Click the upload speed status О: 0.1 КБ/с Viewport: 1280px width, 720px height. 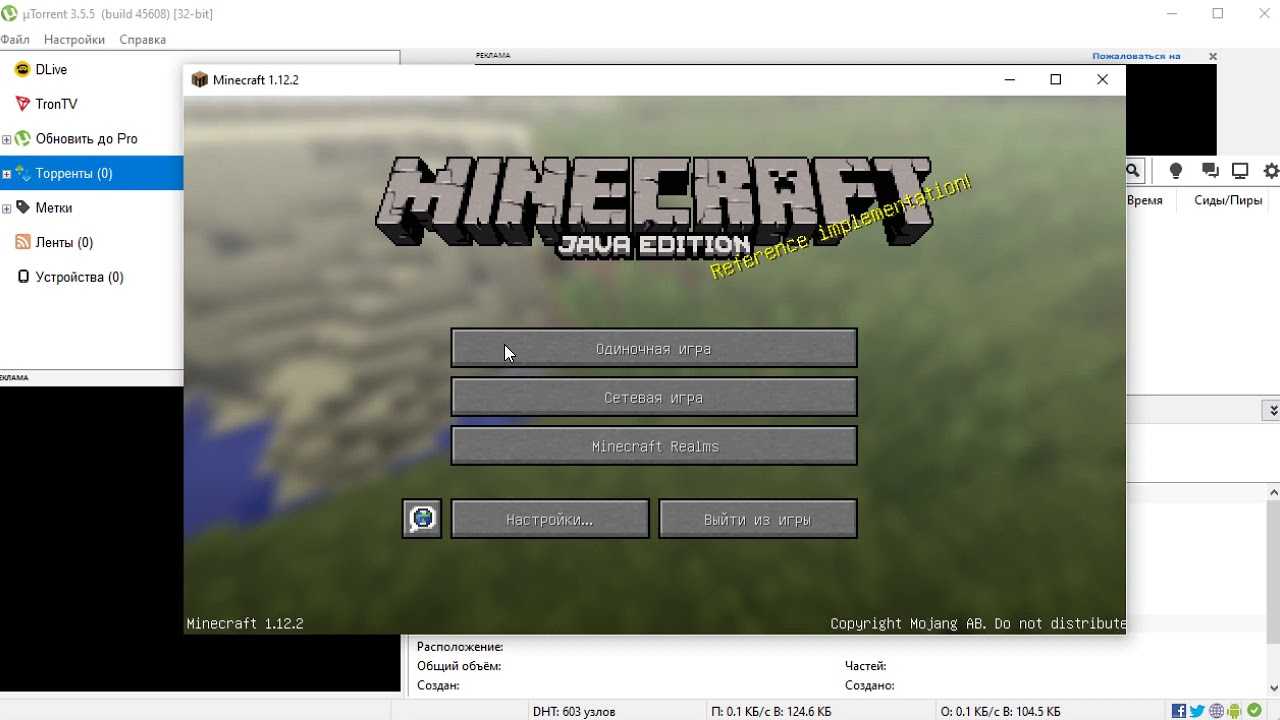pos(1000,712)
